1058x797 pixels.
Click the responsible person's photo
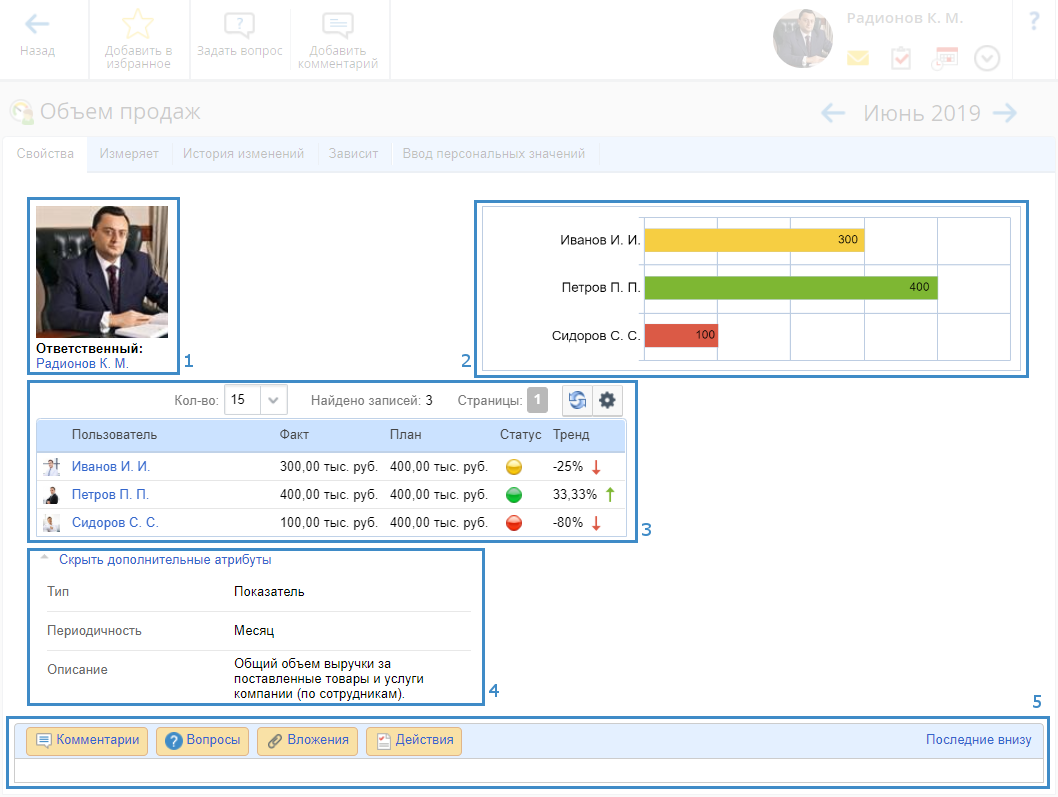tap(102, 272)
